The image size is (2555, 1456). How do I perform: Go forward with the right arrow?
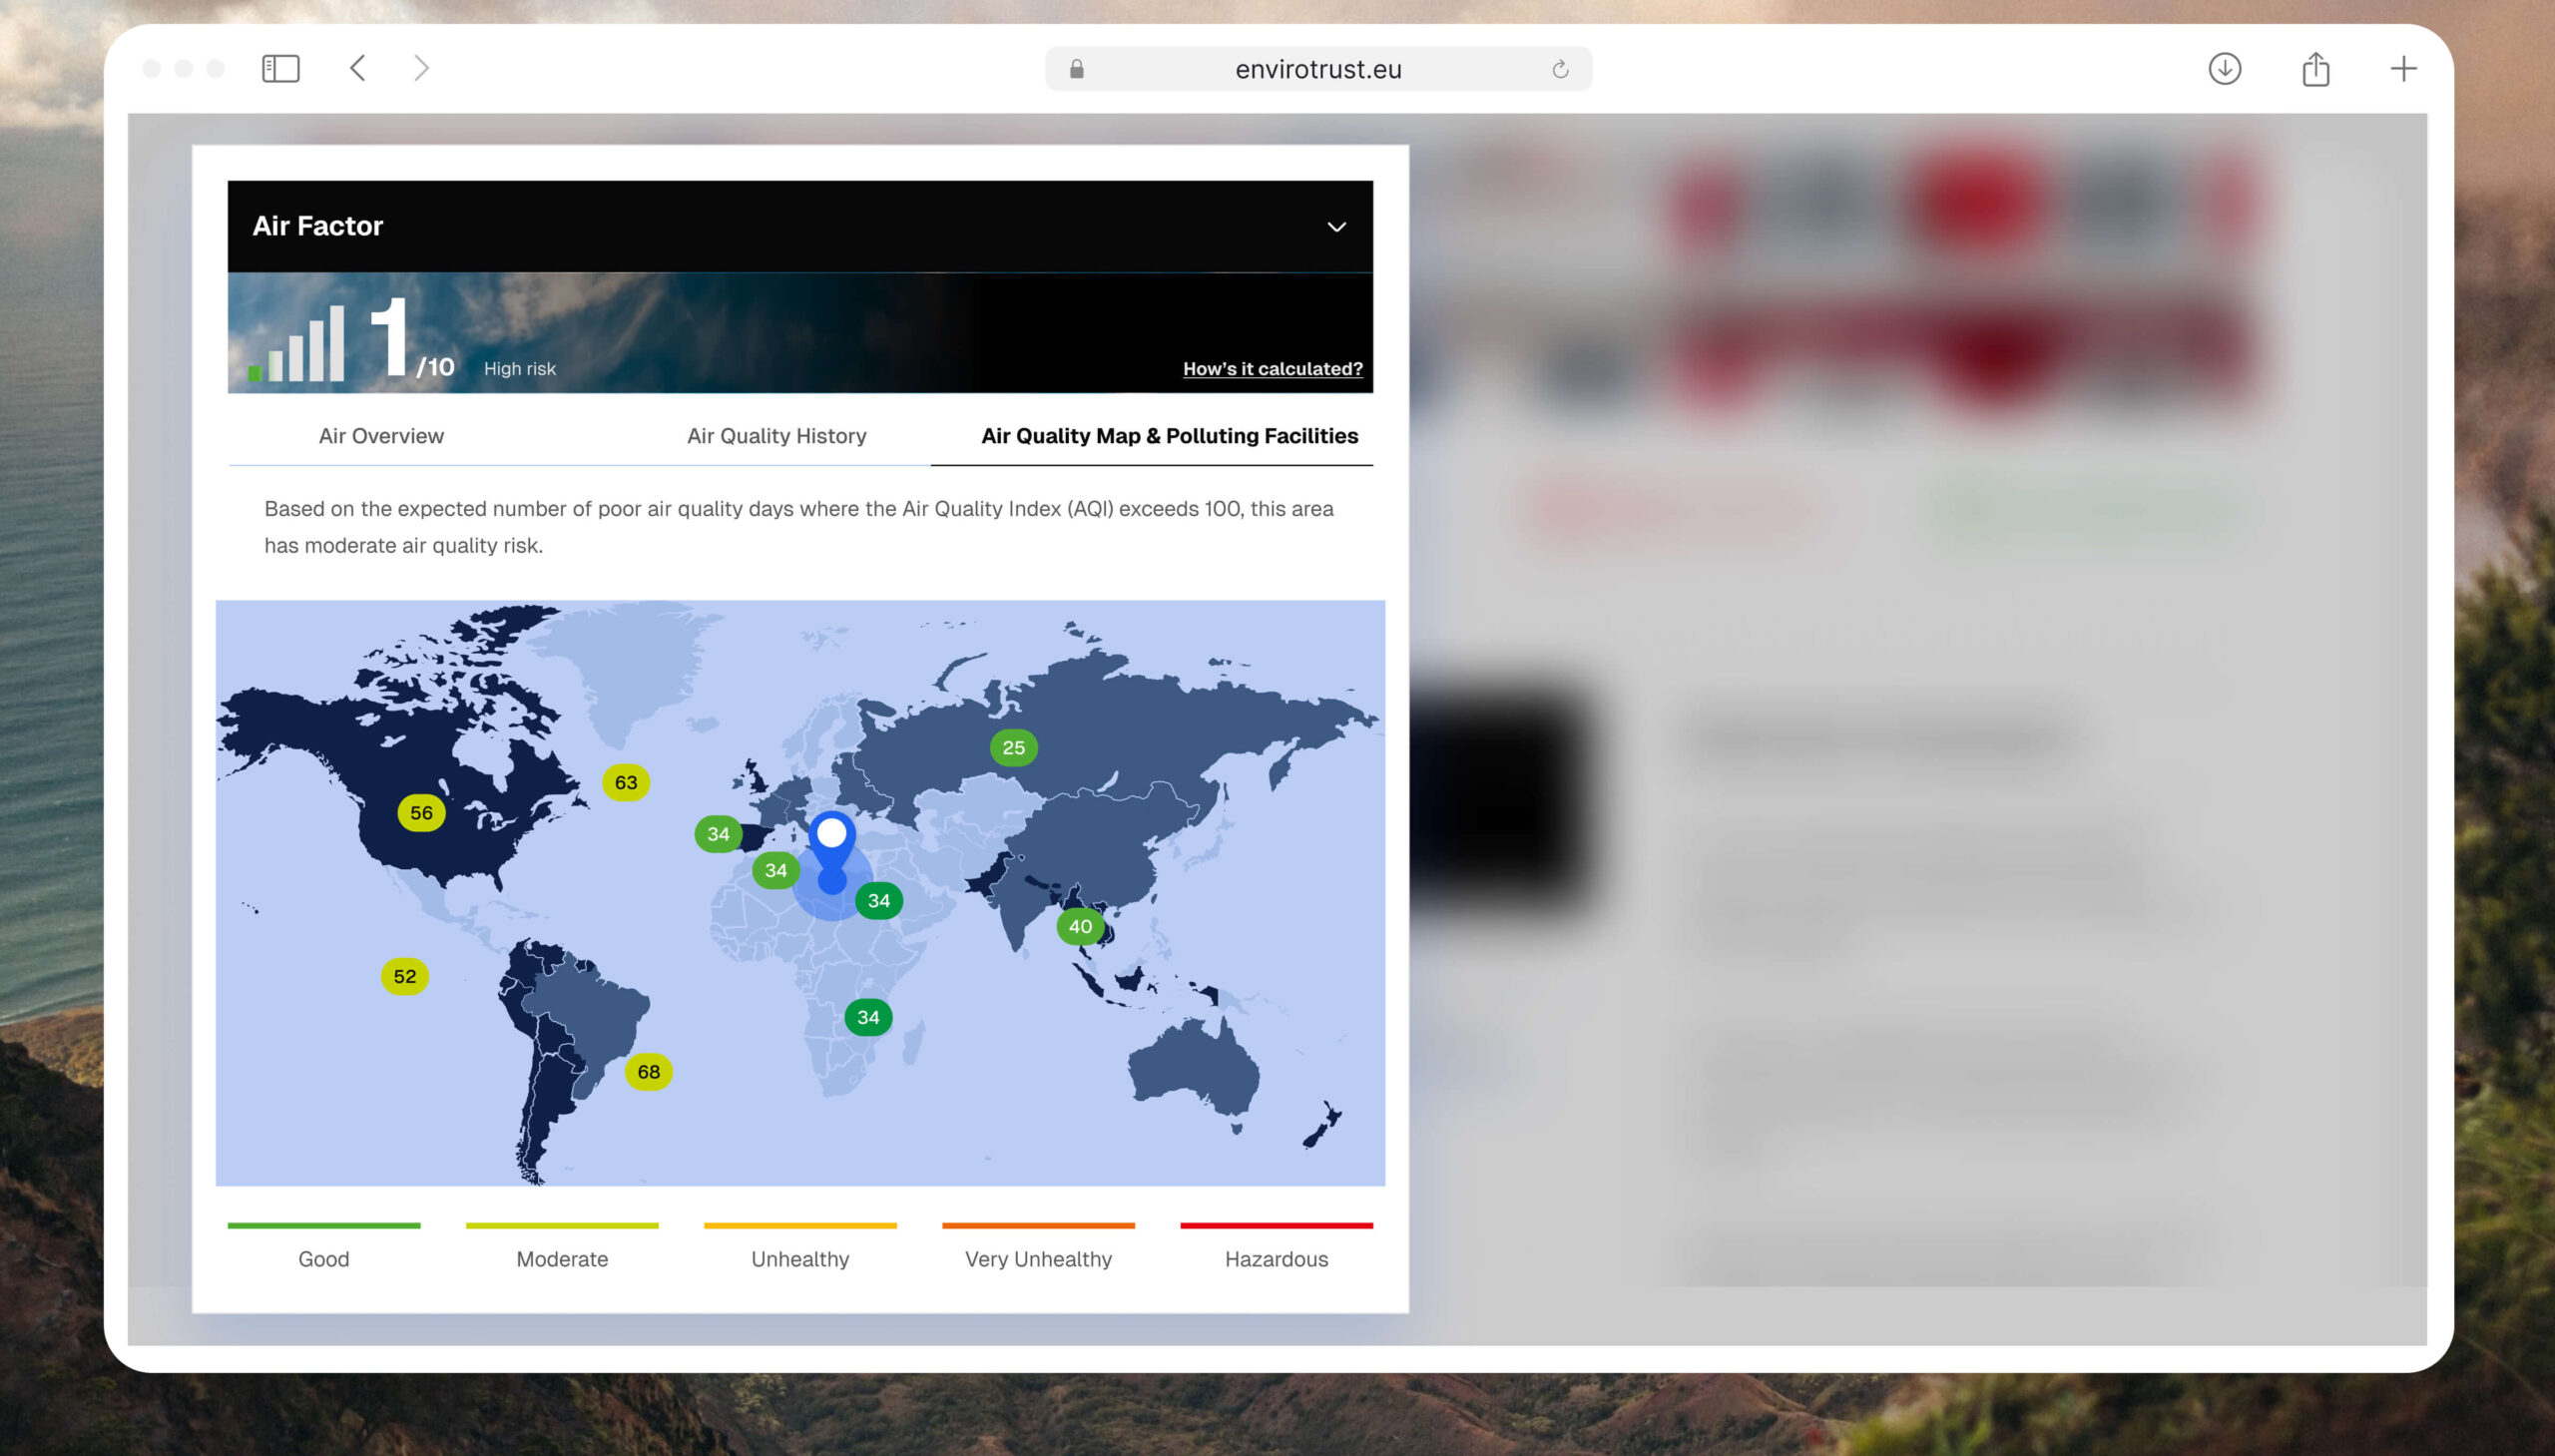pos(421,68)
